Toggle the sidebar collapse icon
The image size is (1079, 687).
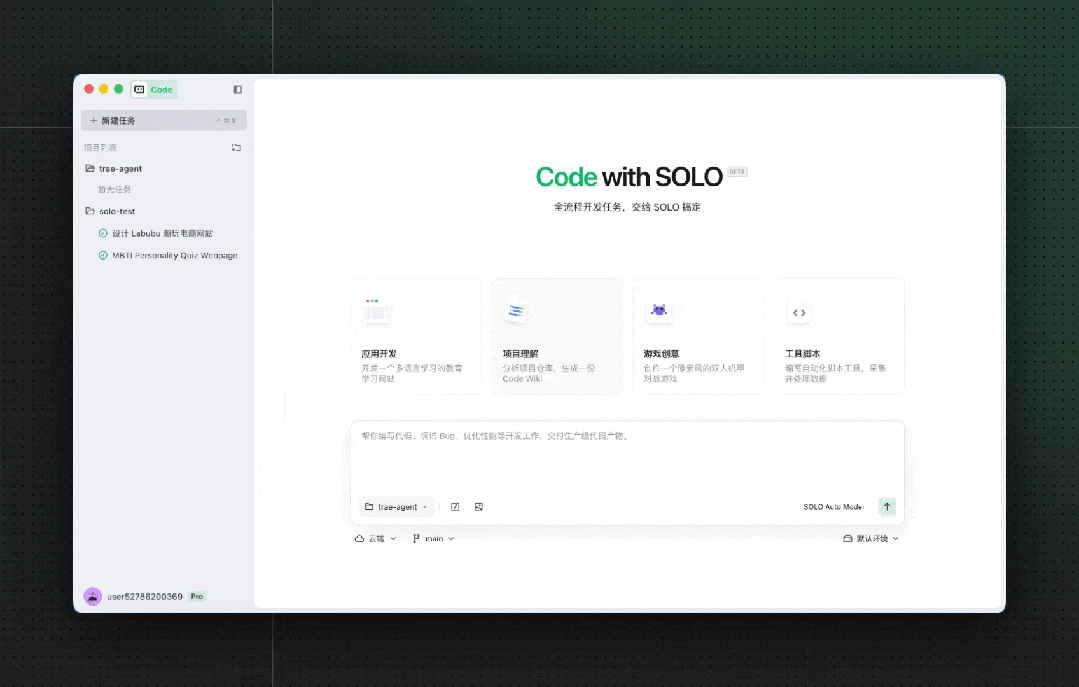[237, 89]
